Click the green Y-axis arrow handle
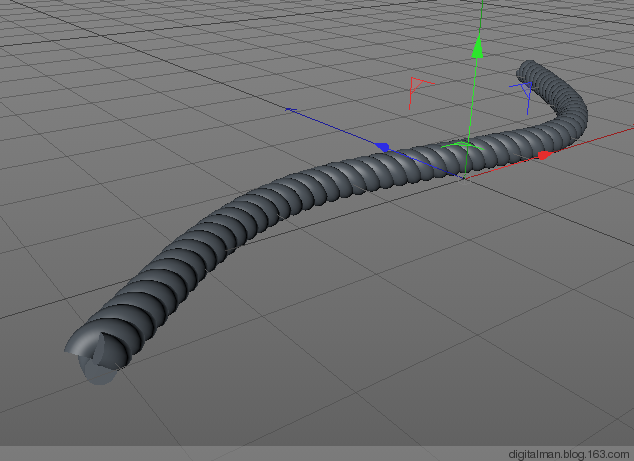634x461 pixels. coord(478,46)
